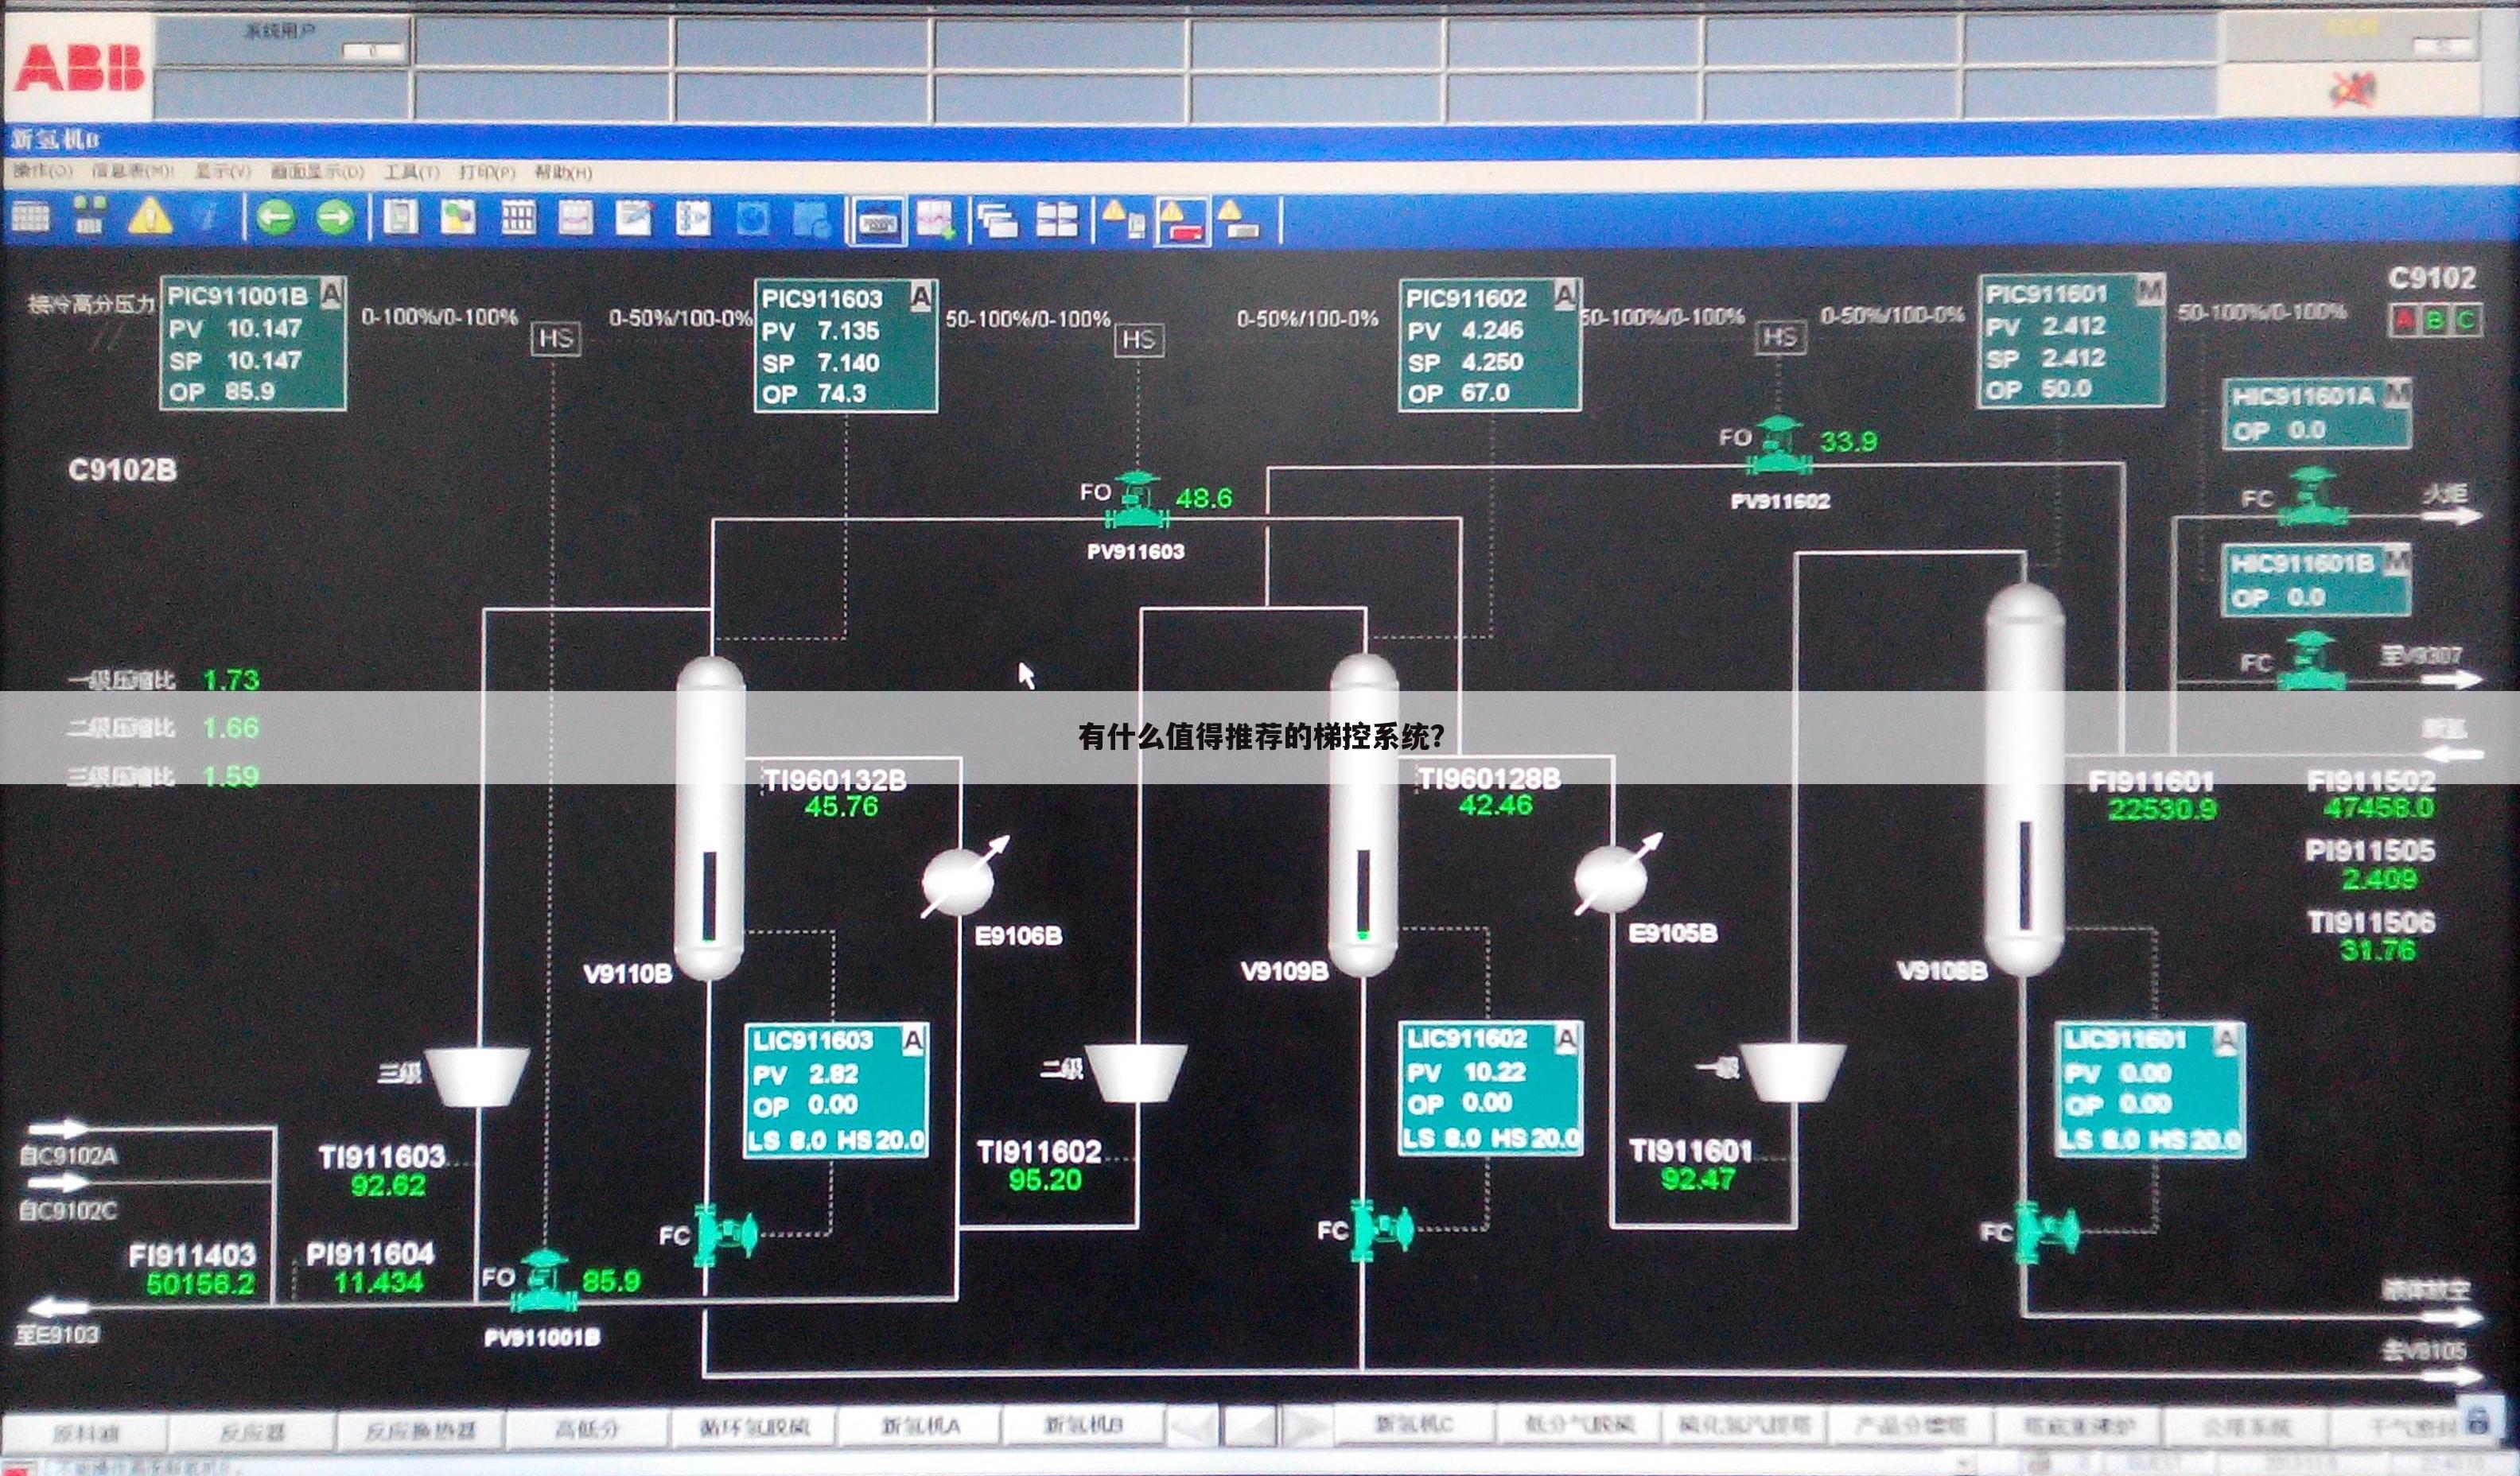Click the green-blocks group display icon

point(89,217)
